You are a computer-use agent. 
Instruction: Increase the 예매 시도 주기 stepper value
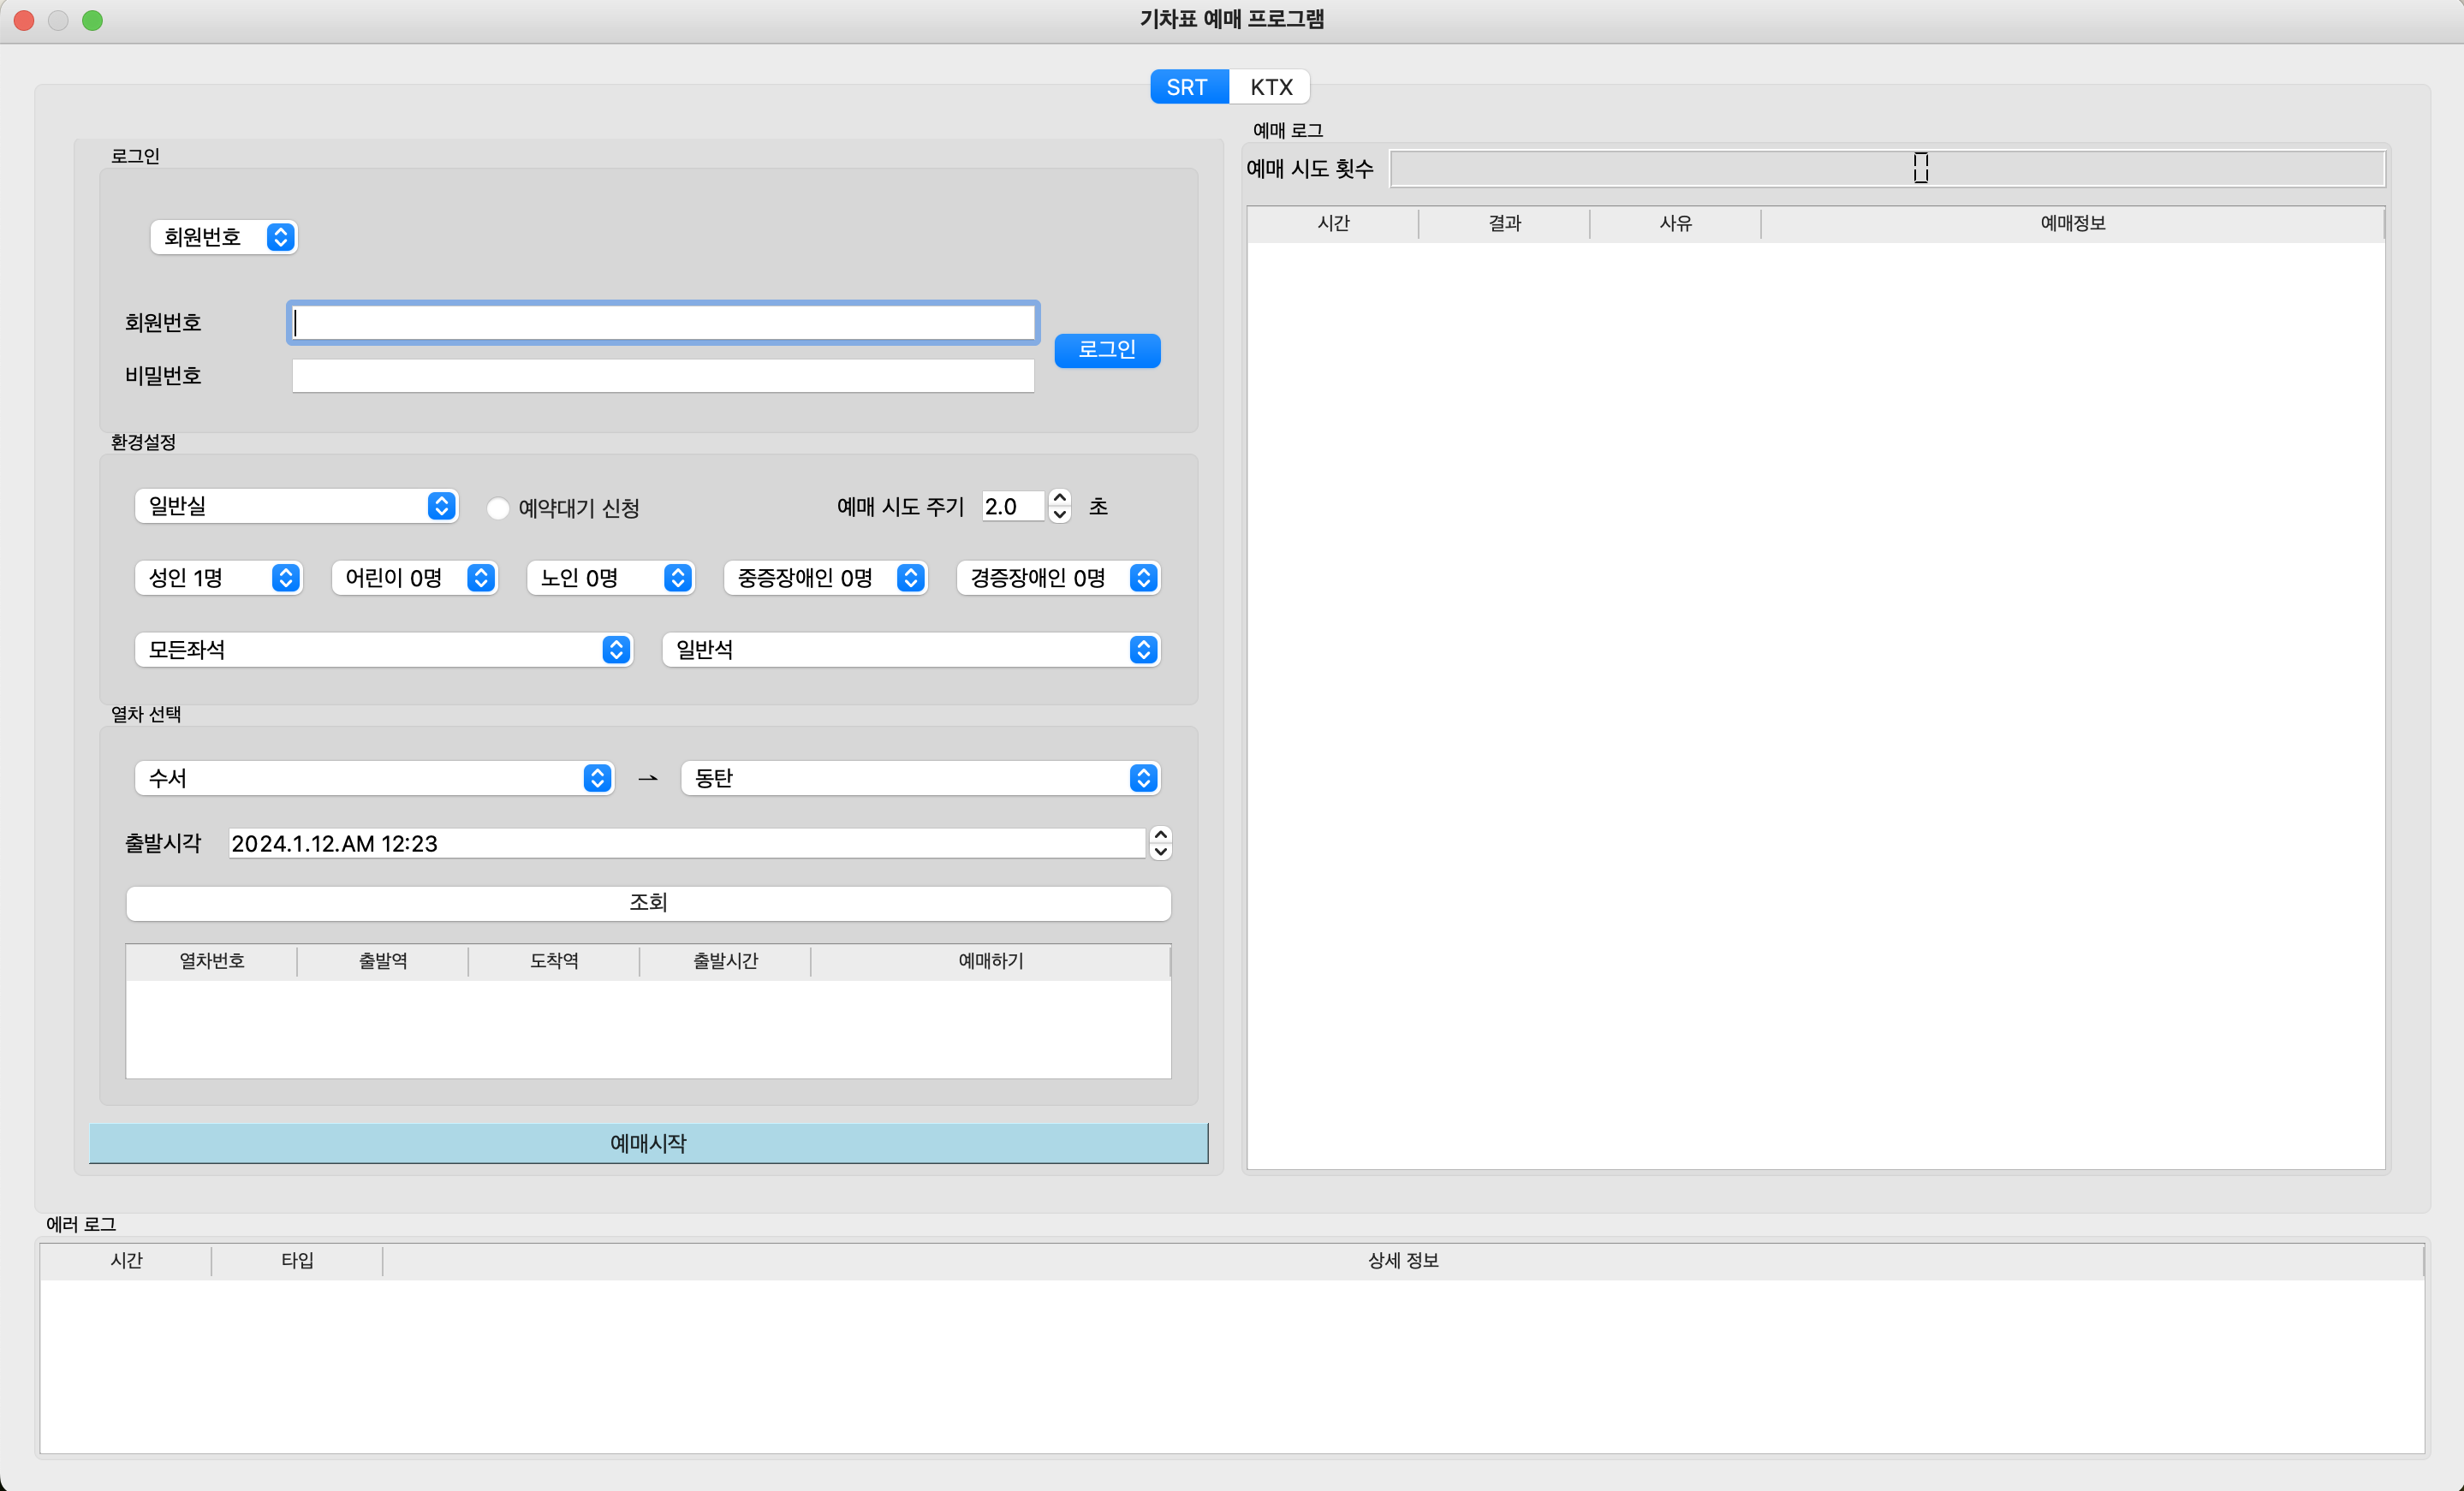pyautogui.click(x=1060, y=498)
